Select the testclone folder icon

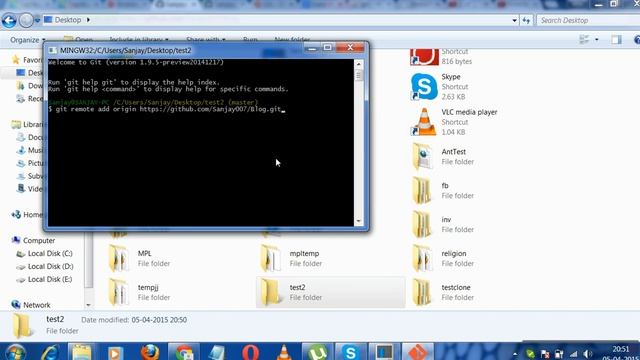pyautogui.click(x=422, y=292)
